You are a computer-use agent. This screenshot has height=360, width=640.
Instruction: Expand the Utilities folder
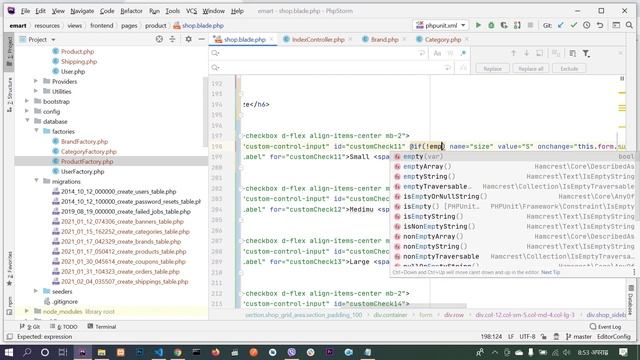[36, 91]
